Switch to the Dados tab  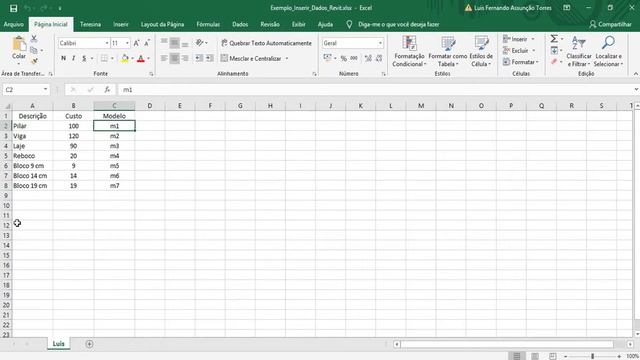(x=240, y=24)
